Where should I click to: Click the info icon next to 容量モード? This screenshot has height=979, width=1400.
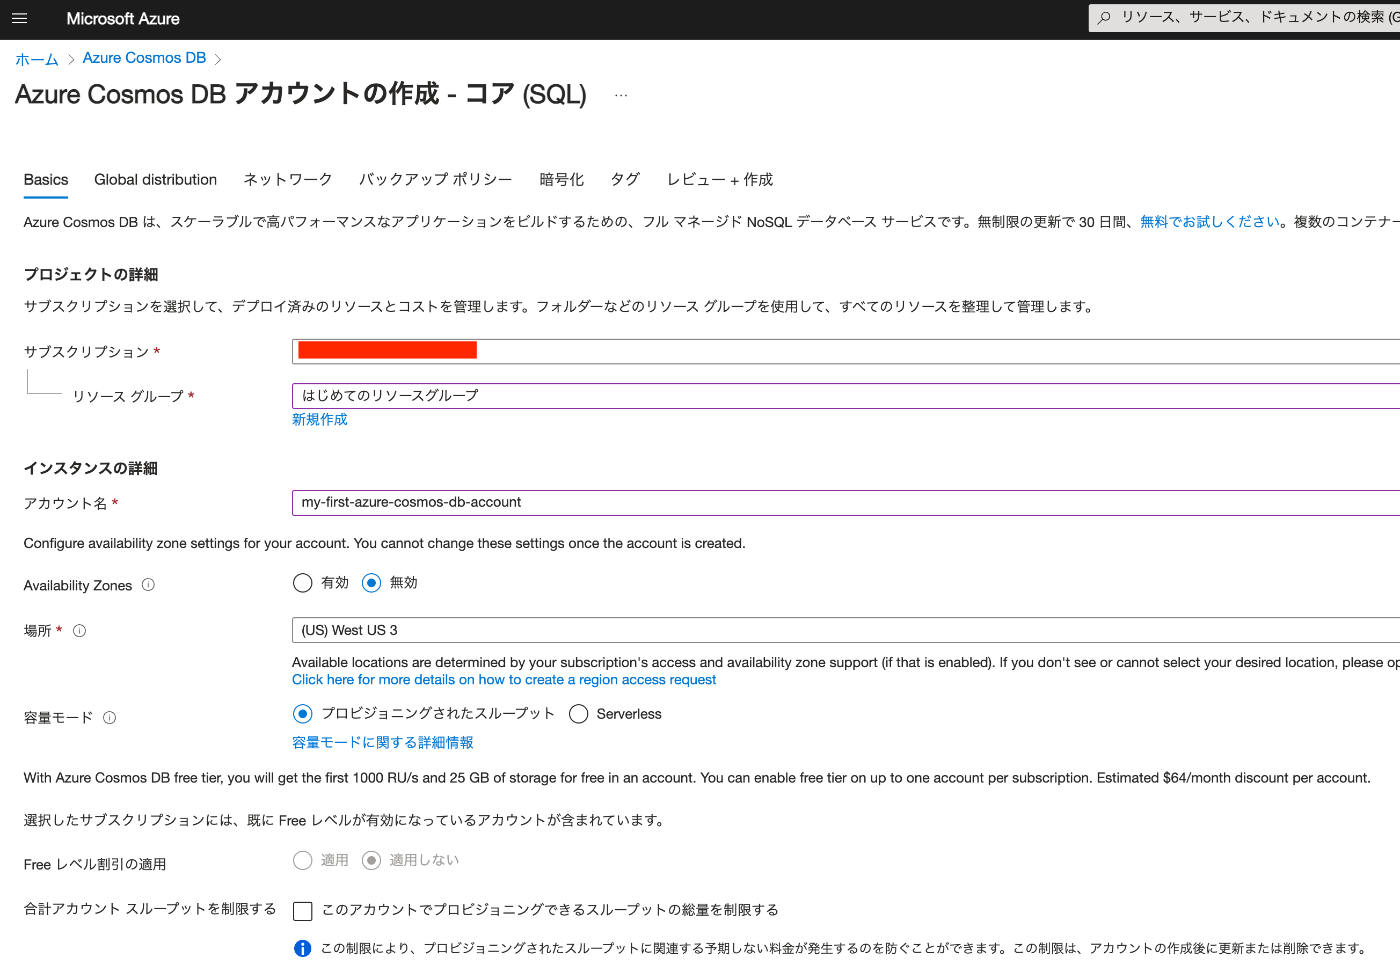click(x=110, y=718)
